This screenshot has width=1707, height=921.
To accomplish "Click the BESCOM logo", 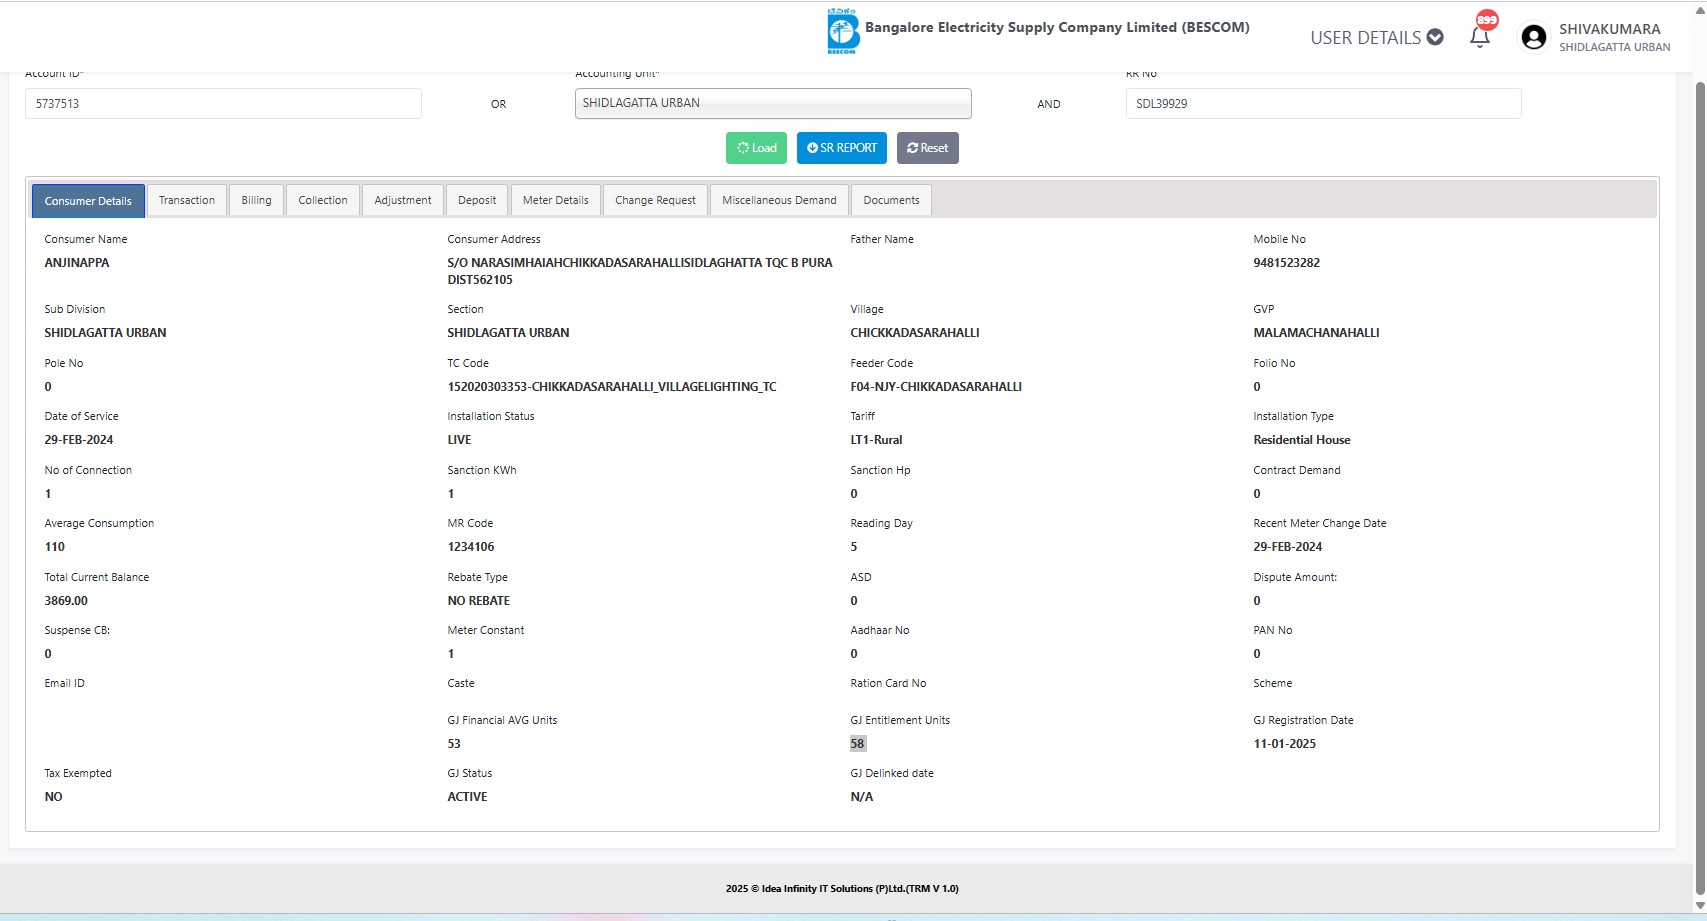I will 842,32.
